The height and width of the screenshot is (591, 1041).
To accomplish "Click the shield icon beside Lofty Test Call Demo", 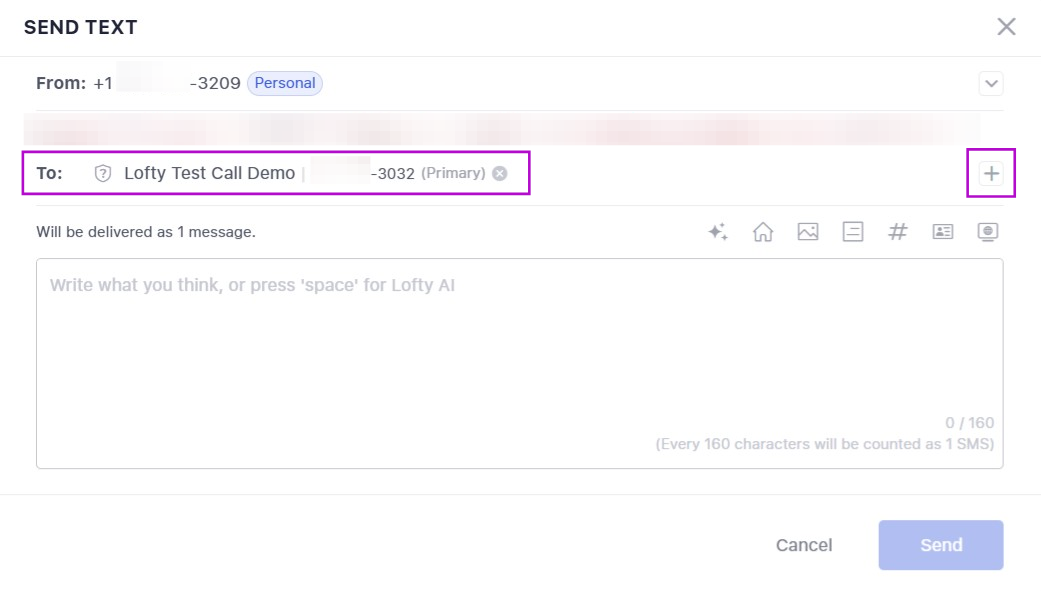I will point(103,174).
